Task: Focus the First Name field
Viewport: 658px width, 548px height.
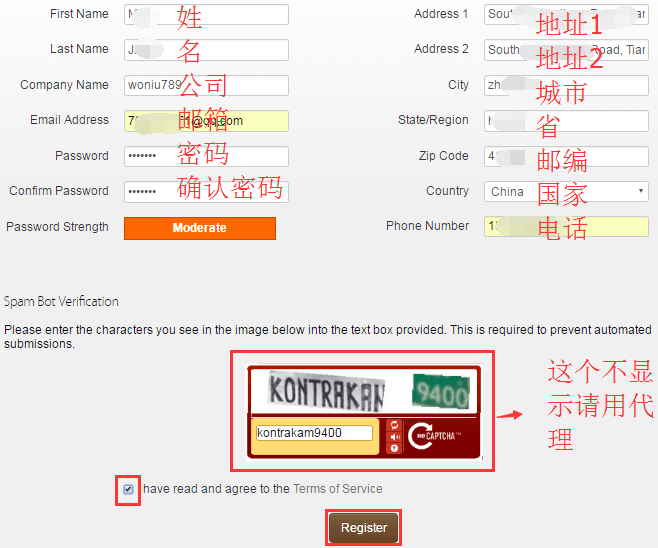Action: pos(206,14)
